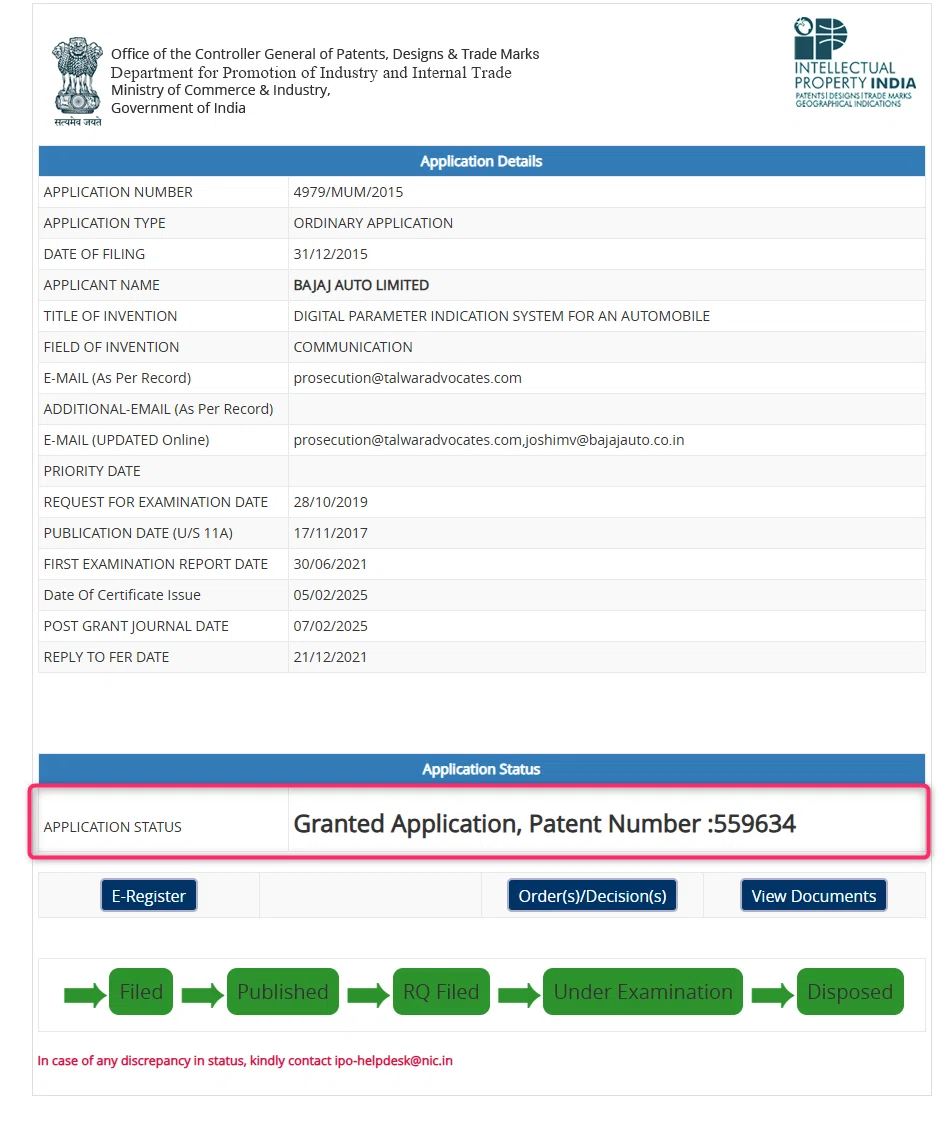The image size is (938, 1121).
Task: Click the PRIORITY DATE label
Action: [x=92, y=471]
